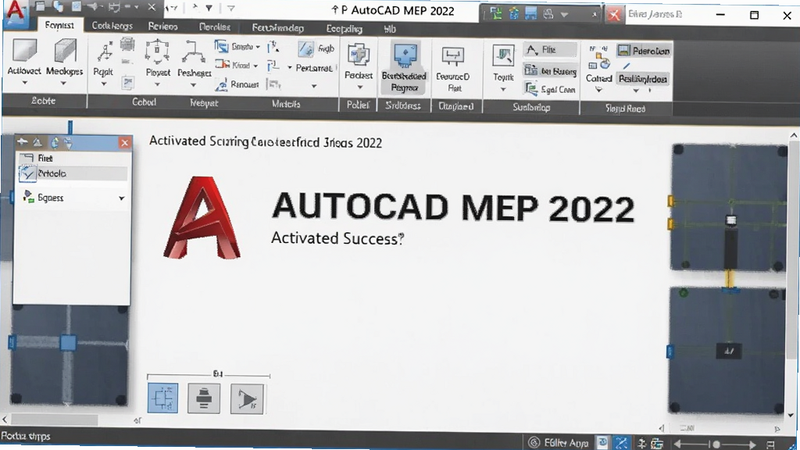Screen dimensions: 800x450
Task: Click the refresh icon in floating panel header
Action: point(55,143)
